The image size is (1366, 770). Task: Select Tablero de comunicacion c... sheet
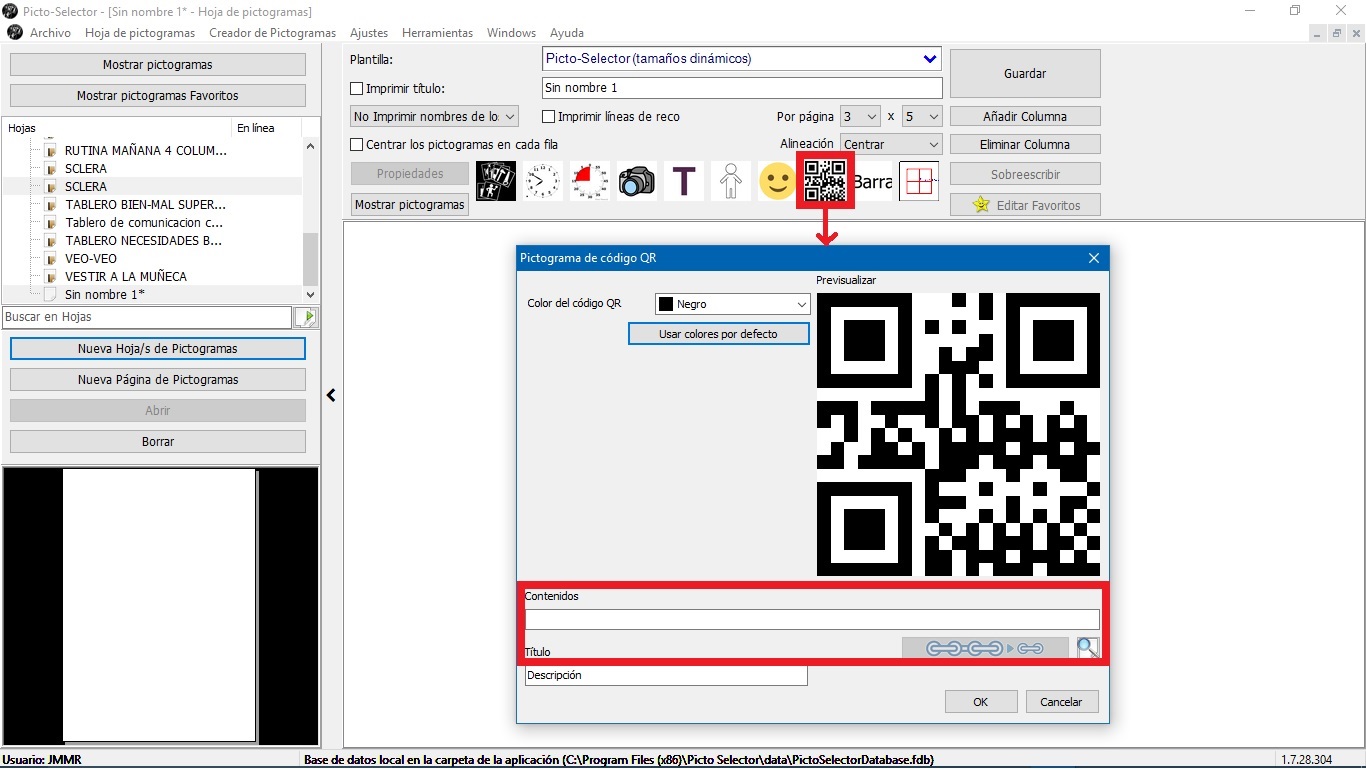[144, 223]
